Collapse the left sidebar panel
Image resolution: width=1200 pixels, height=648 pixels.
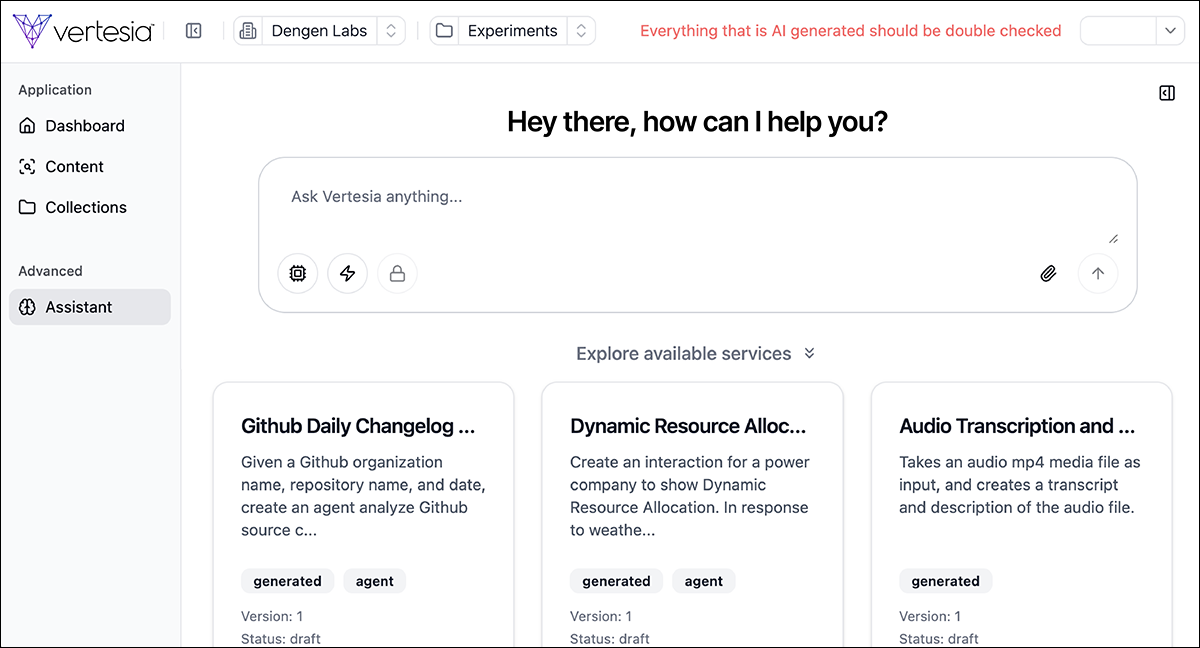click(194, 31)
